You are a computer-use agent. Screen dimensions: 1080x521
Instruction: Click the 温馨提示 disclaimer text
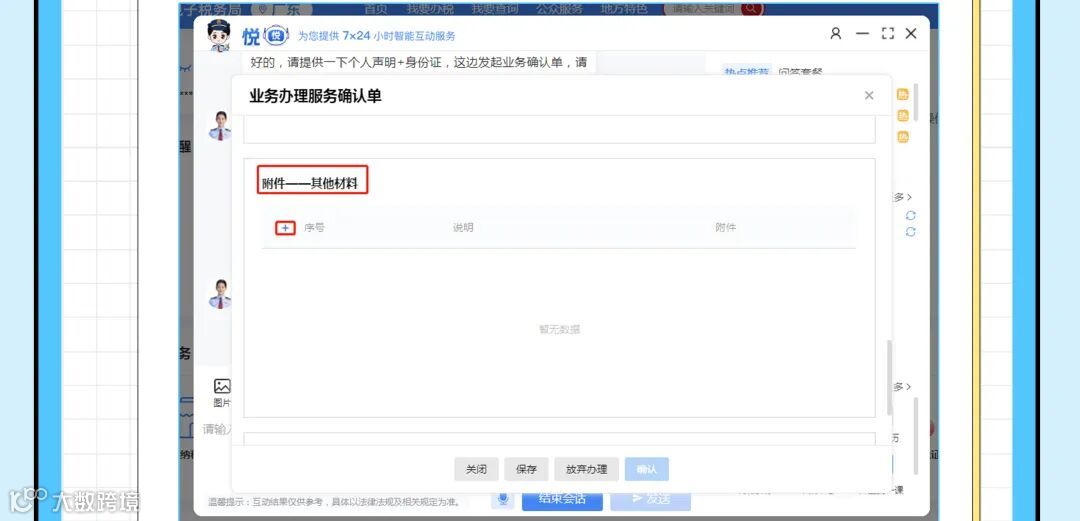(335, 502)
